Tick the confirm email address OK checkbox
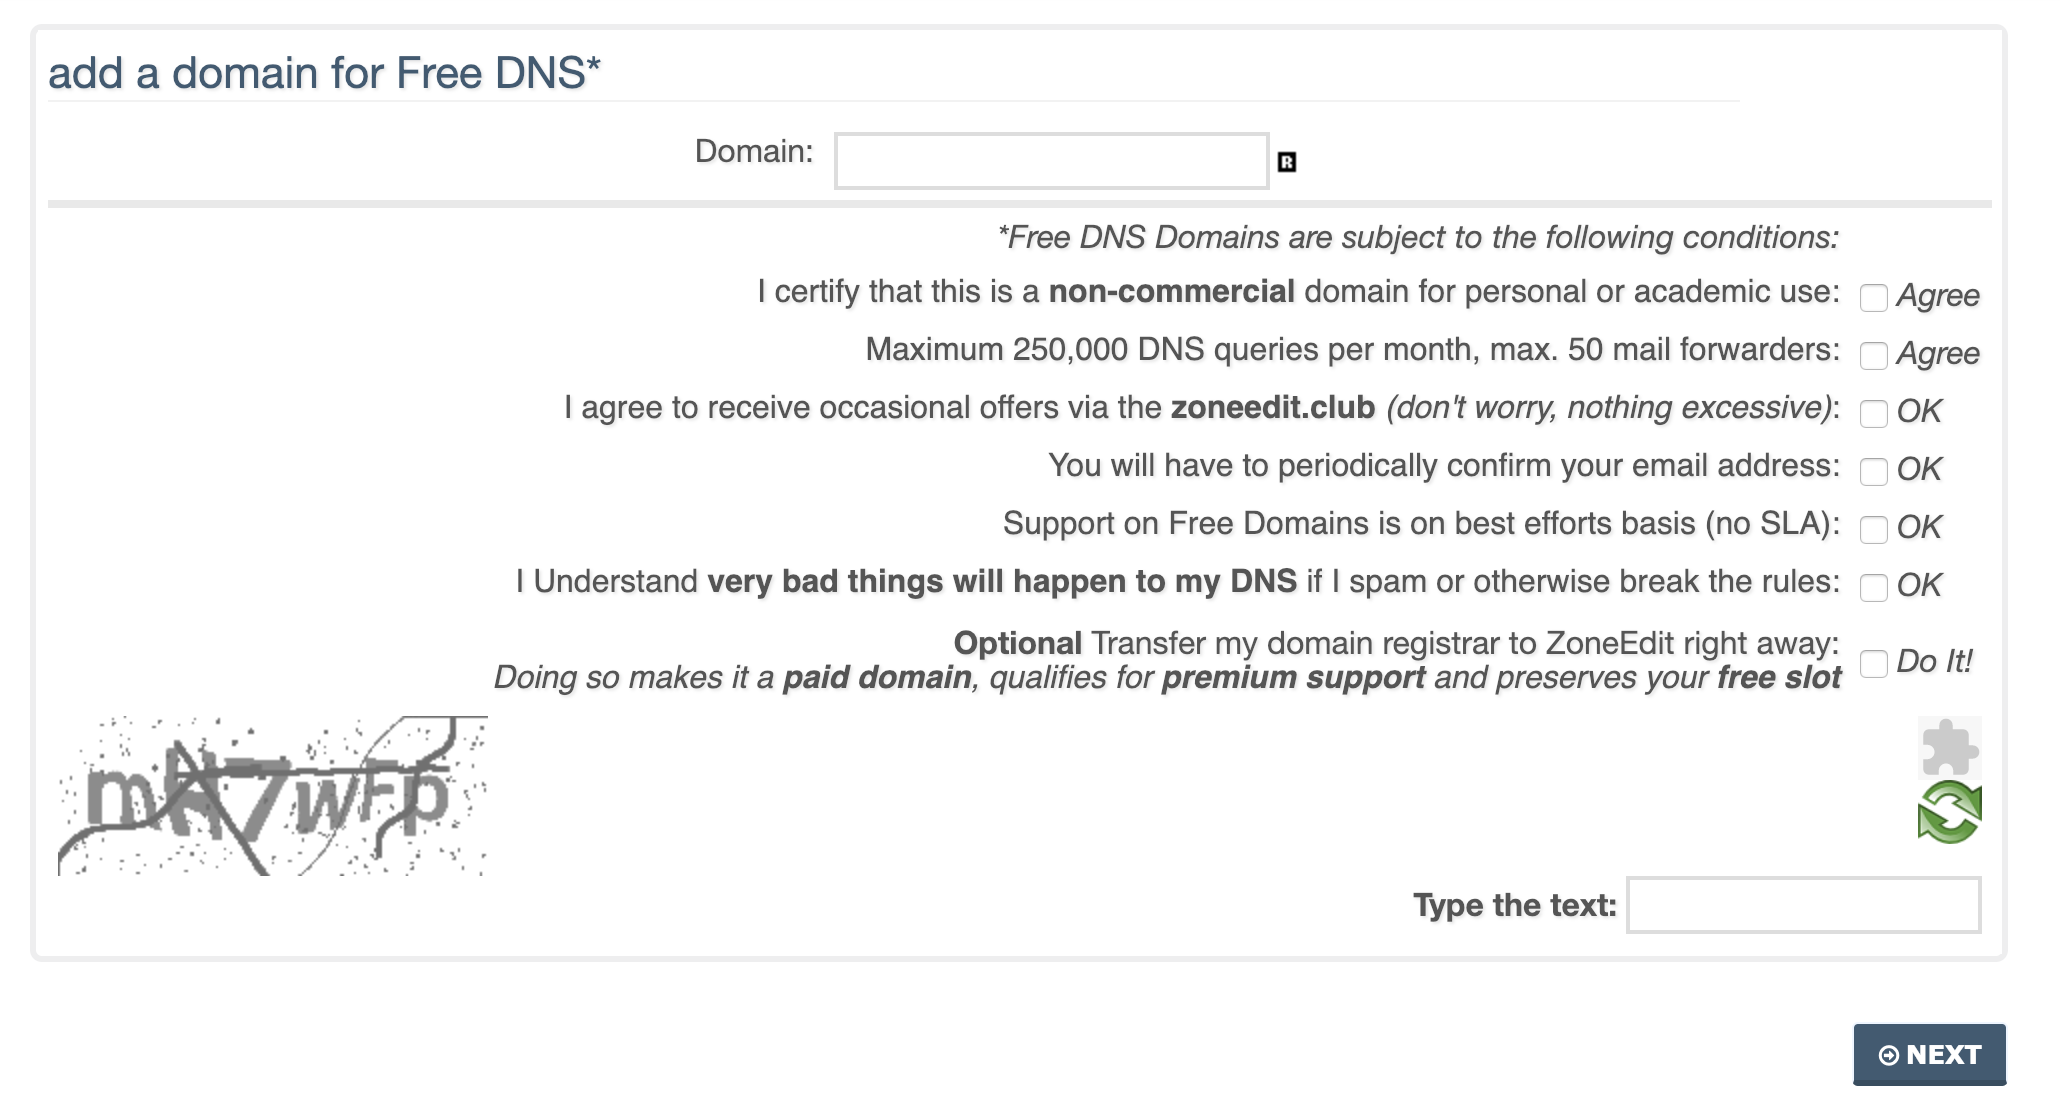This screenshot has width=2060, height=1118. tap(1873, 472)
